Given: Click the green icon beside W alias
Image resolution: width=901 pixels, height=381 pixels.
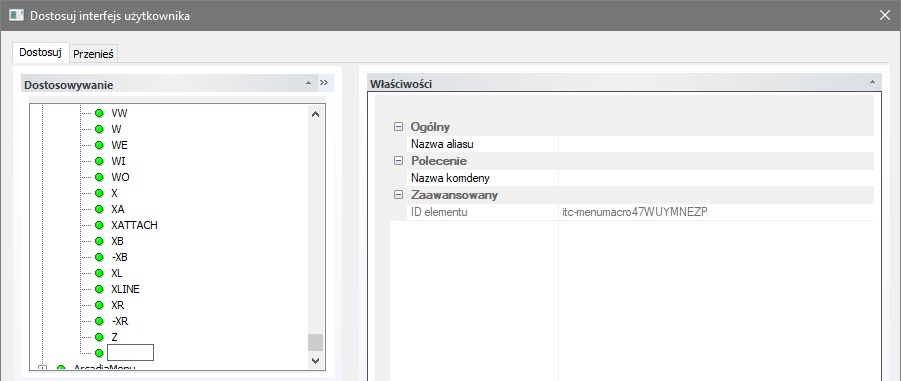Looking at the screenshot, I should point(99,129).
